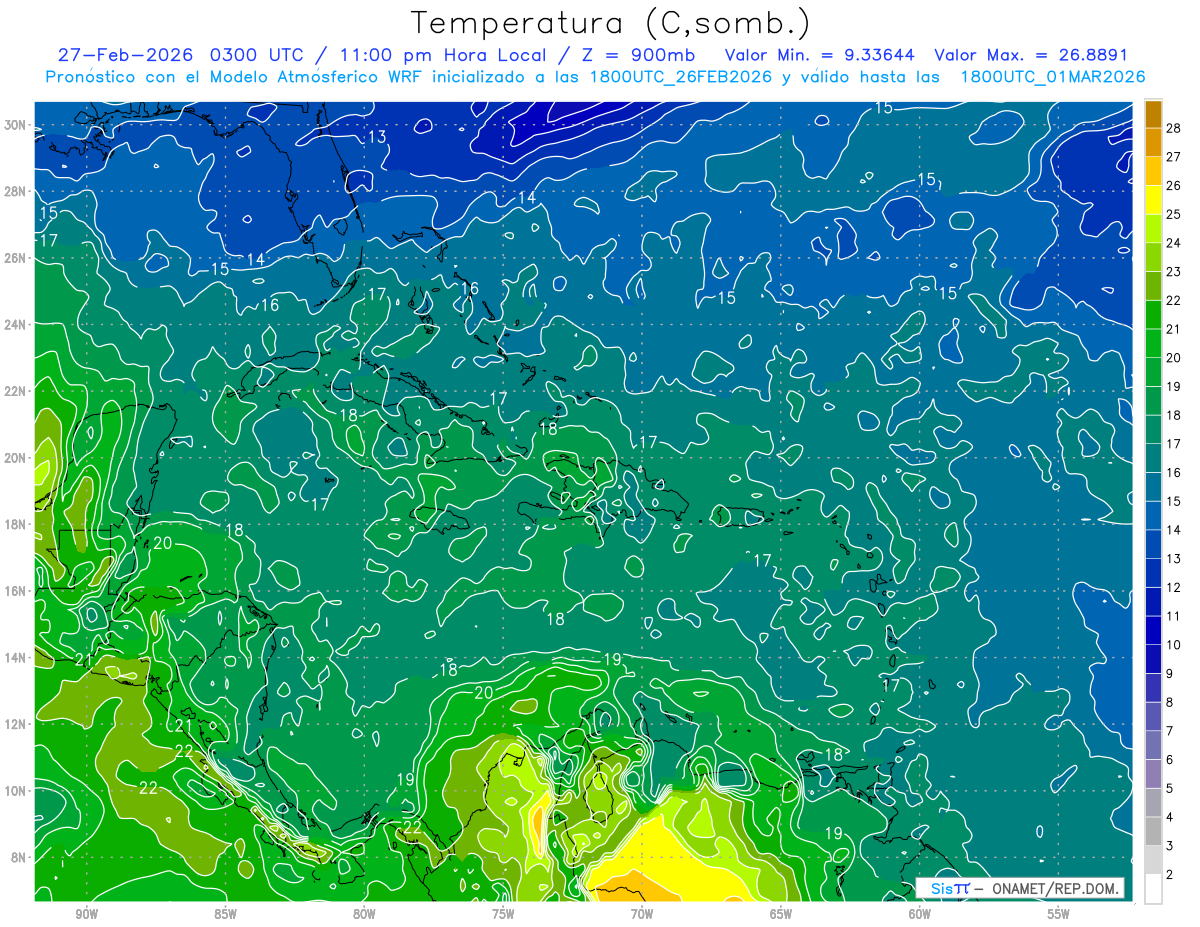The width and height of the screenshot is (1200, 927).
Task: Select valid-until time 1800UTC_01MAR2026
Action: pos(1053,77)
